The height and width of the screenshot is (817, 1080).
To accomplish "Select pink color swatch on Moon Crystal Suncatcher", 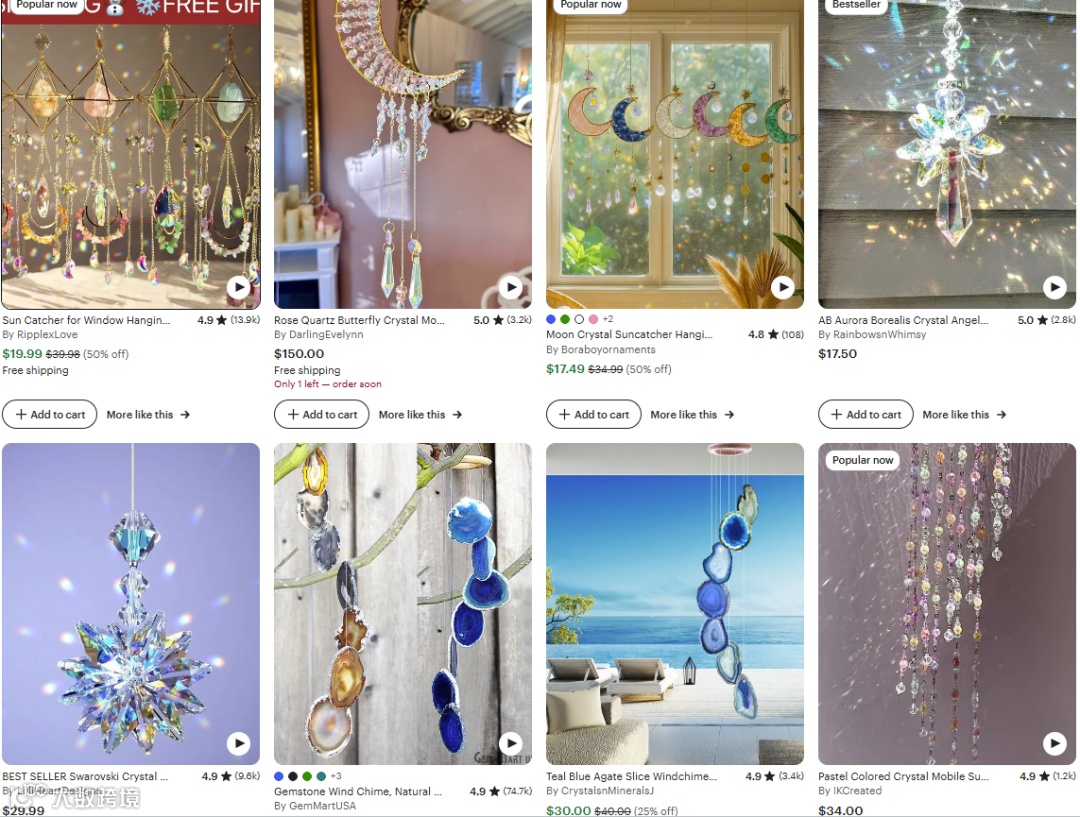I will [593, 319].
